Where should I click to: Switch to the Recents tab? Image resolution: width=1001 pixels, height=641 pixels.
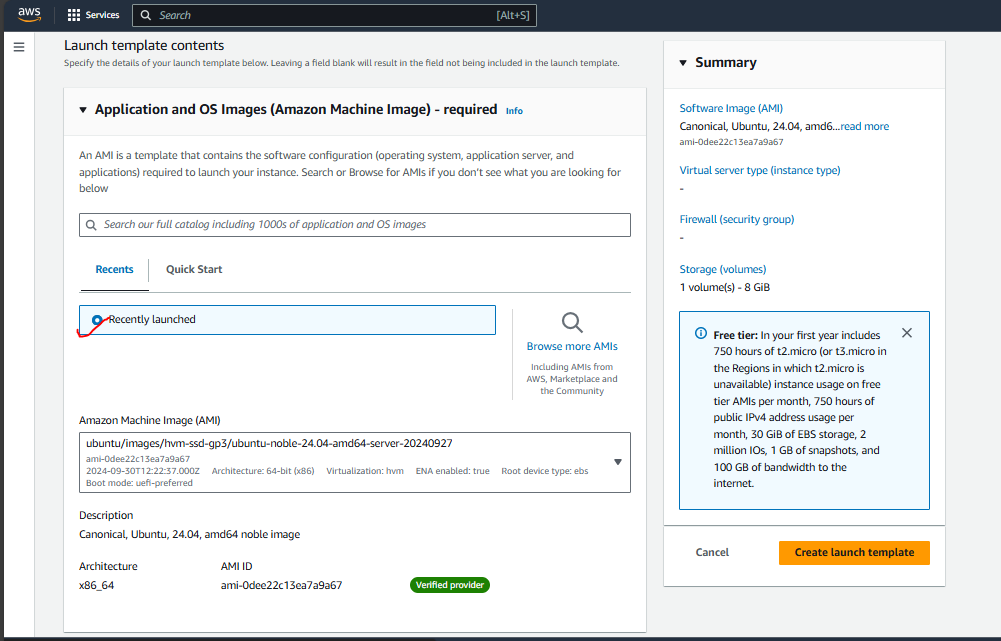pyautogui.click(x=114, y=269)
